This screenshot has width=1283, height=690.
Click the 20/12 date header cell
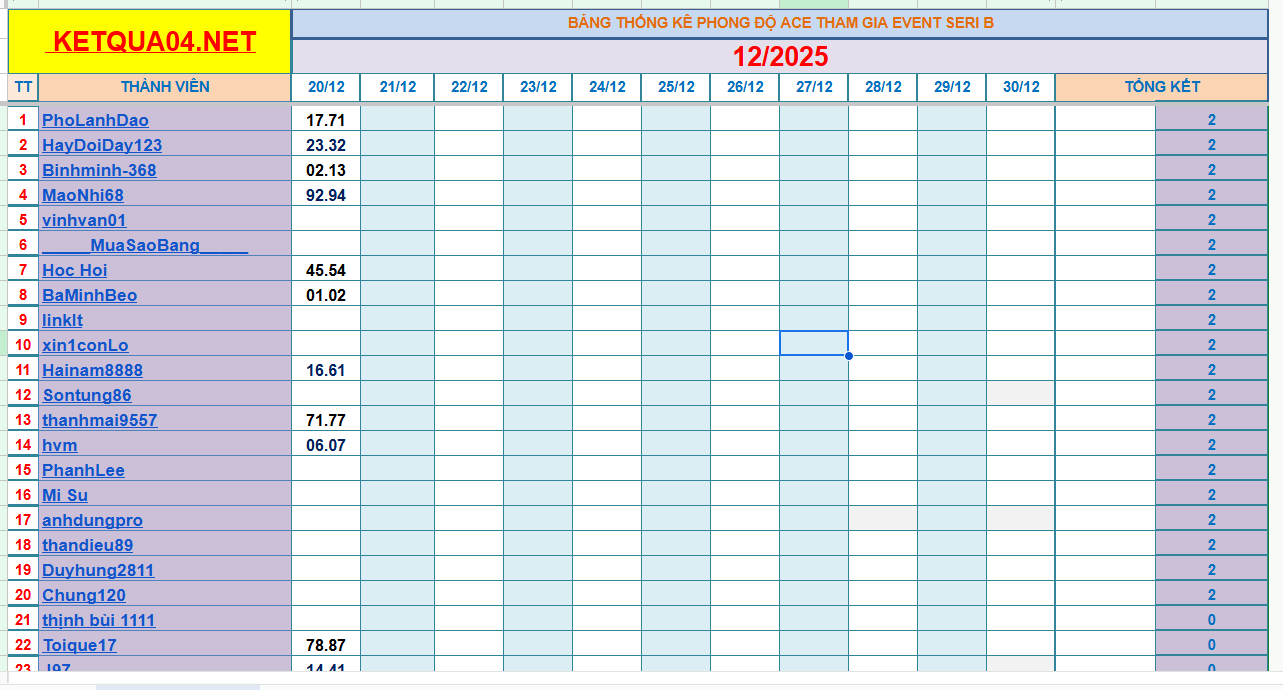tap(326, 87)
